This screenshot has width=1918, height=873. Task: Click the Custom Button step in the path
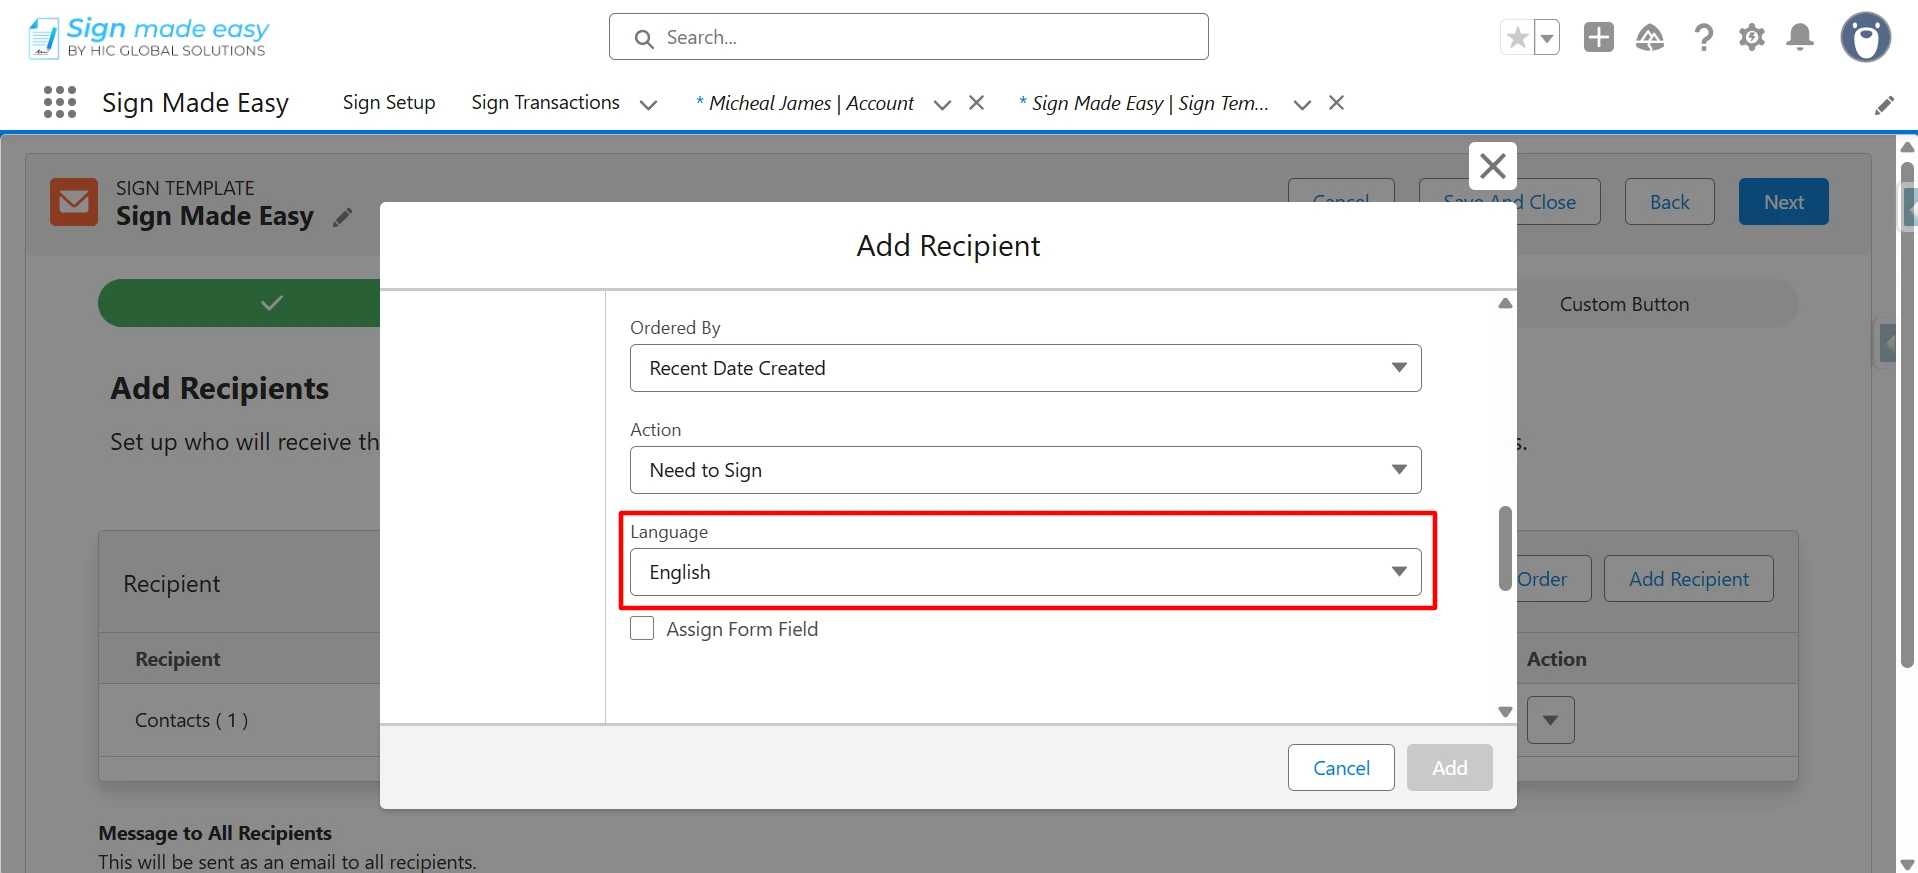click(1624, 304)
